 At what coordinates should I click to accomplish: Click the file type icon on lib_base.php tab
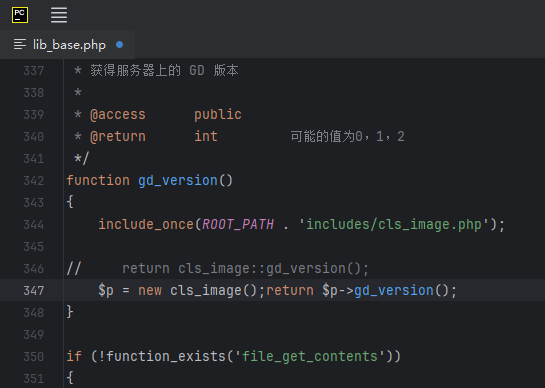20,45
